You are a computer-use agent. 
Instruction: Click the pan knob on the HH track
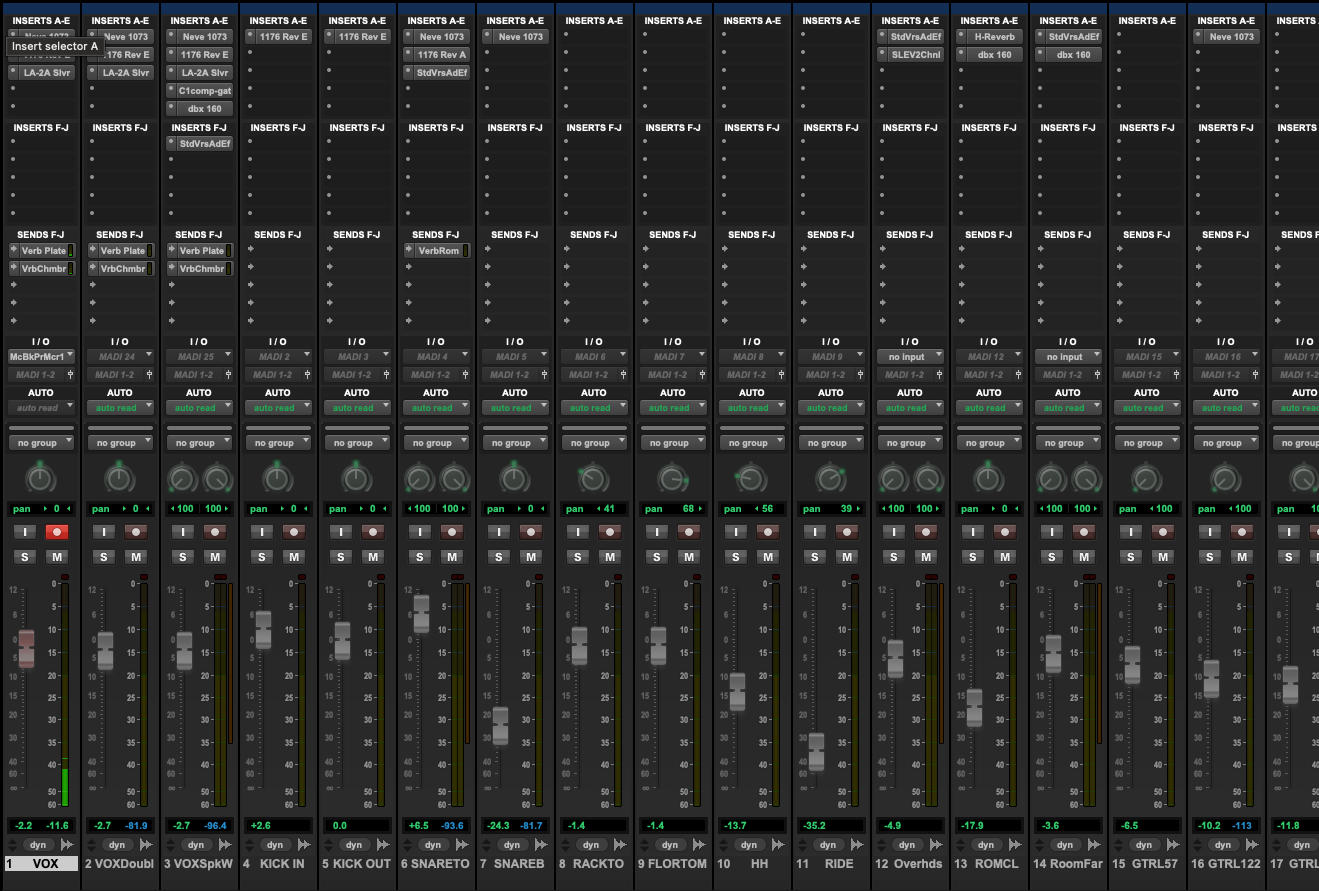coord(751,478)
